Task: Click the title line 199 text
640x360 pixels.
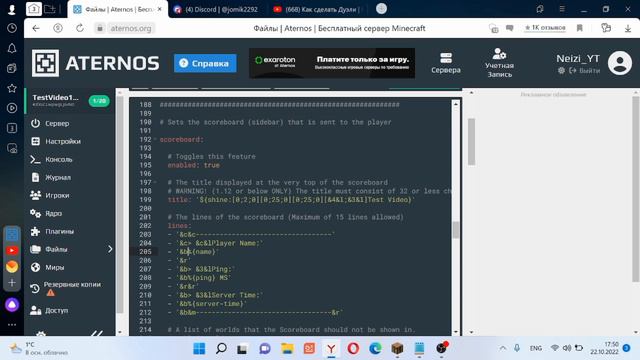Action: [x=291, y=200]
